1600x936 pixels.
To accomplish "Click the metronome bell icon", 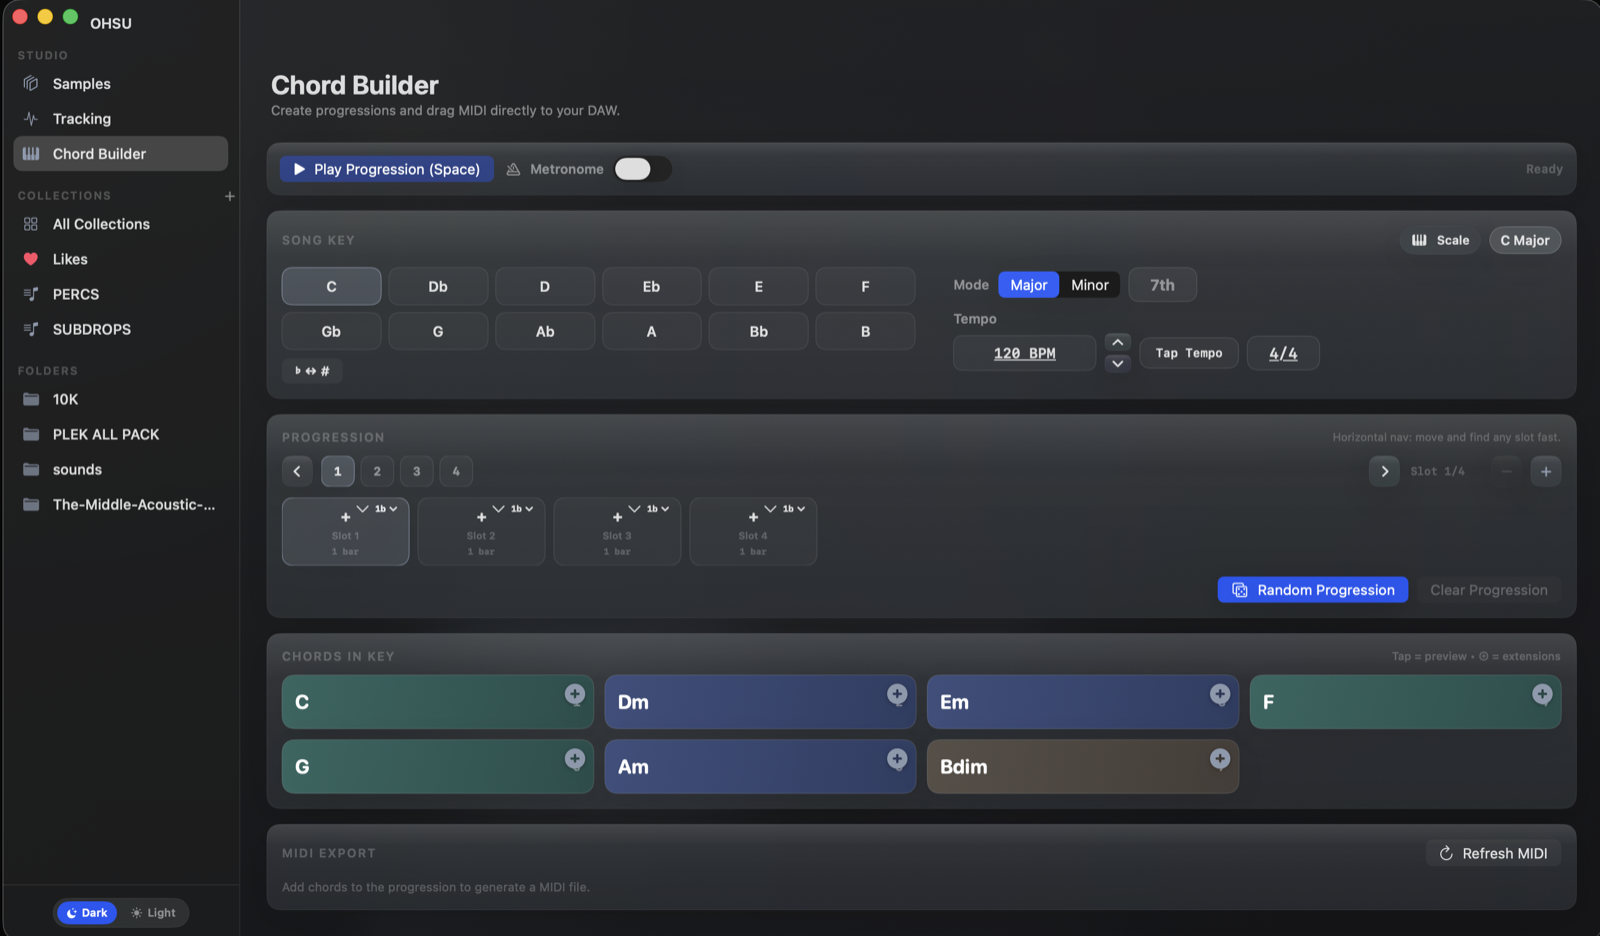I will point(513,169).
